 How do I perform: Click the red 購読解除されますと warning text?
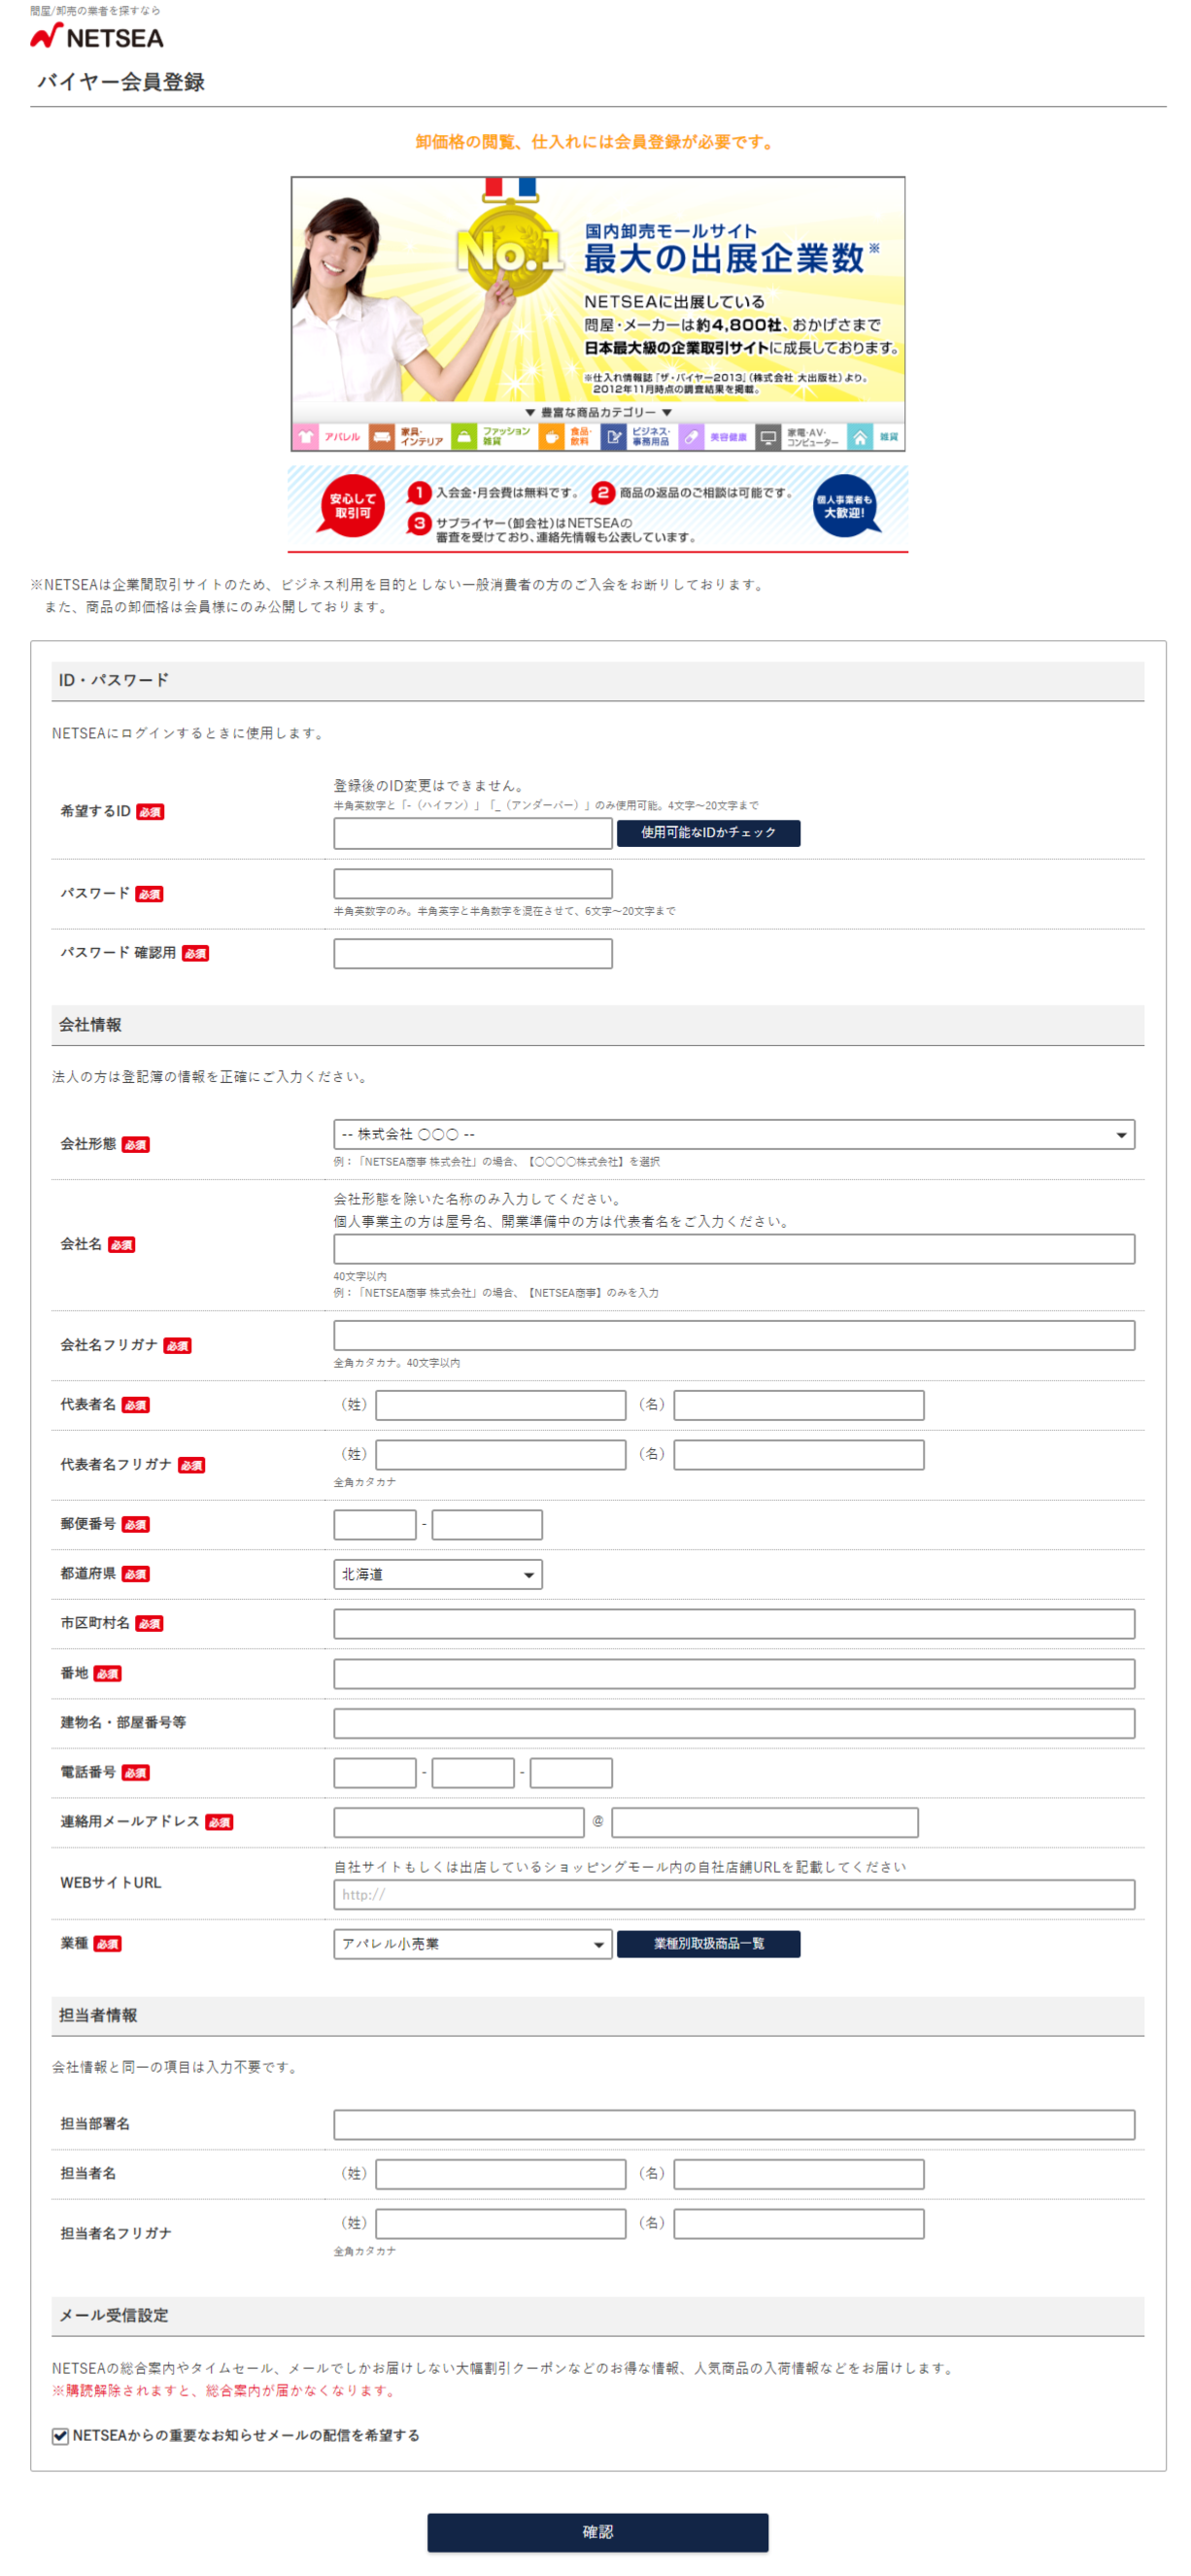pyautogui.click(x=226, y=2391)
